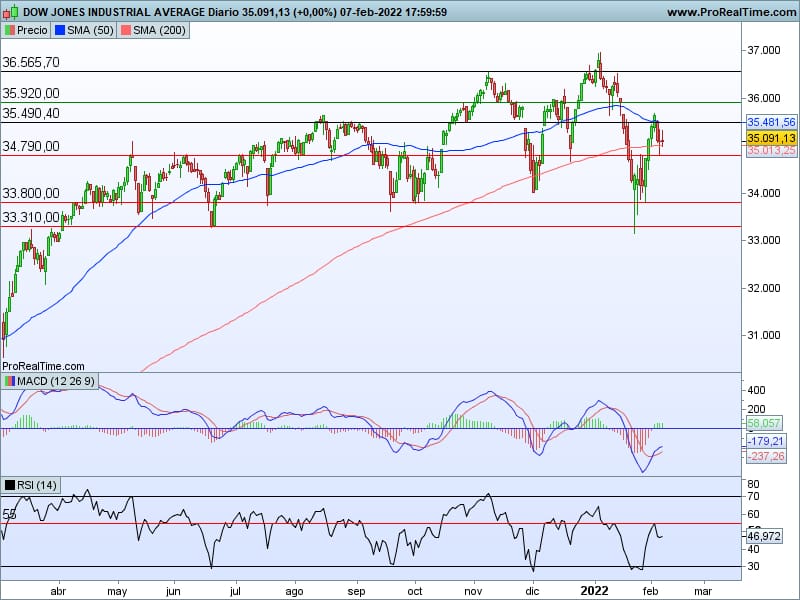Click the 200 MACD axis label
Screen dimensions: 800x600
(756, 409)
